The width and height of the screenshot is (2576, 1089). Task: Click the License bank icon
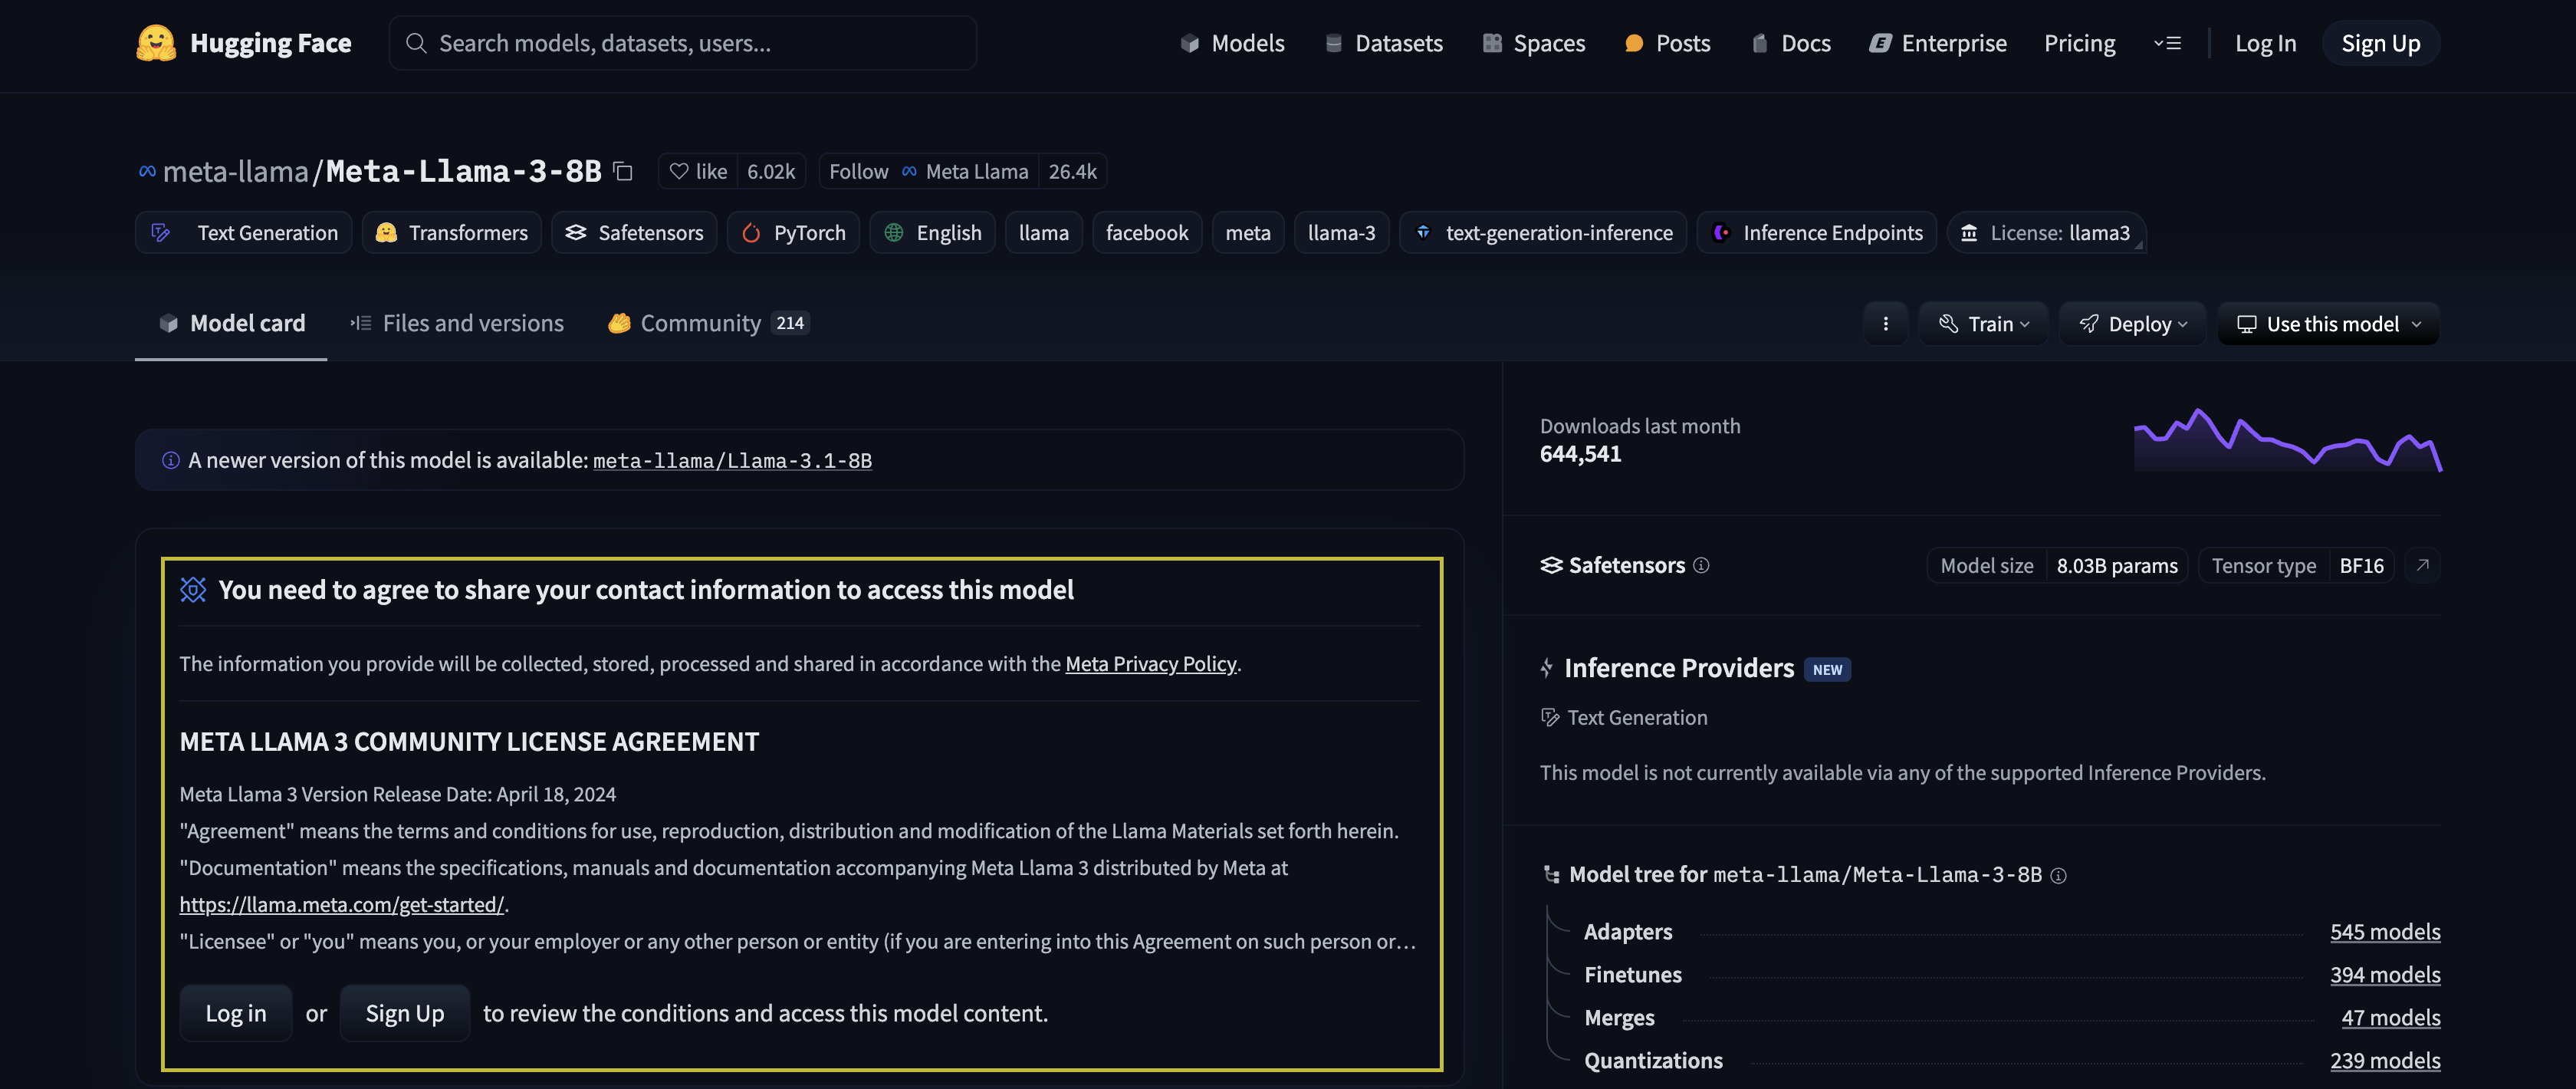(x=1969, y=233)
